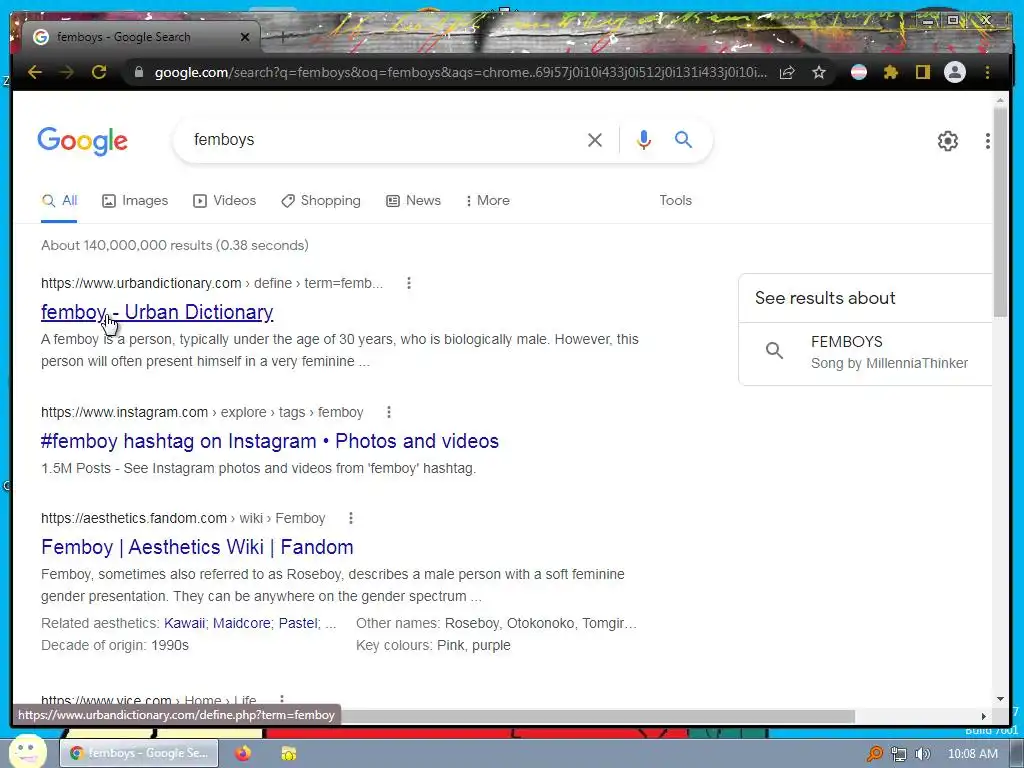Click the Google logo
The height and width of the screenshot is (768, 1024).
click(x=82, y=141)
